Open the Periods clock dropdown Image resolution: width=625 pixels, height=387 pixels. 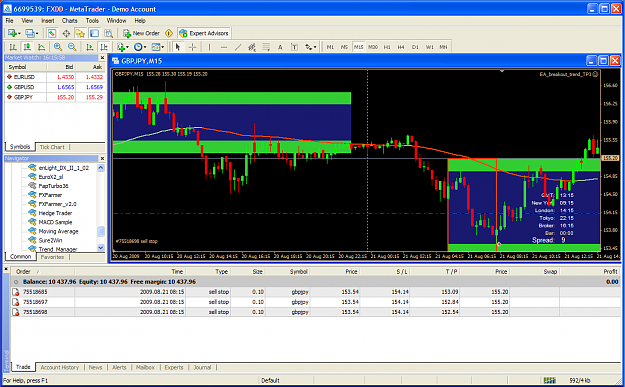pos(140,47)
